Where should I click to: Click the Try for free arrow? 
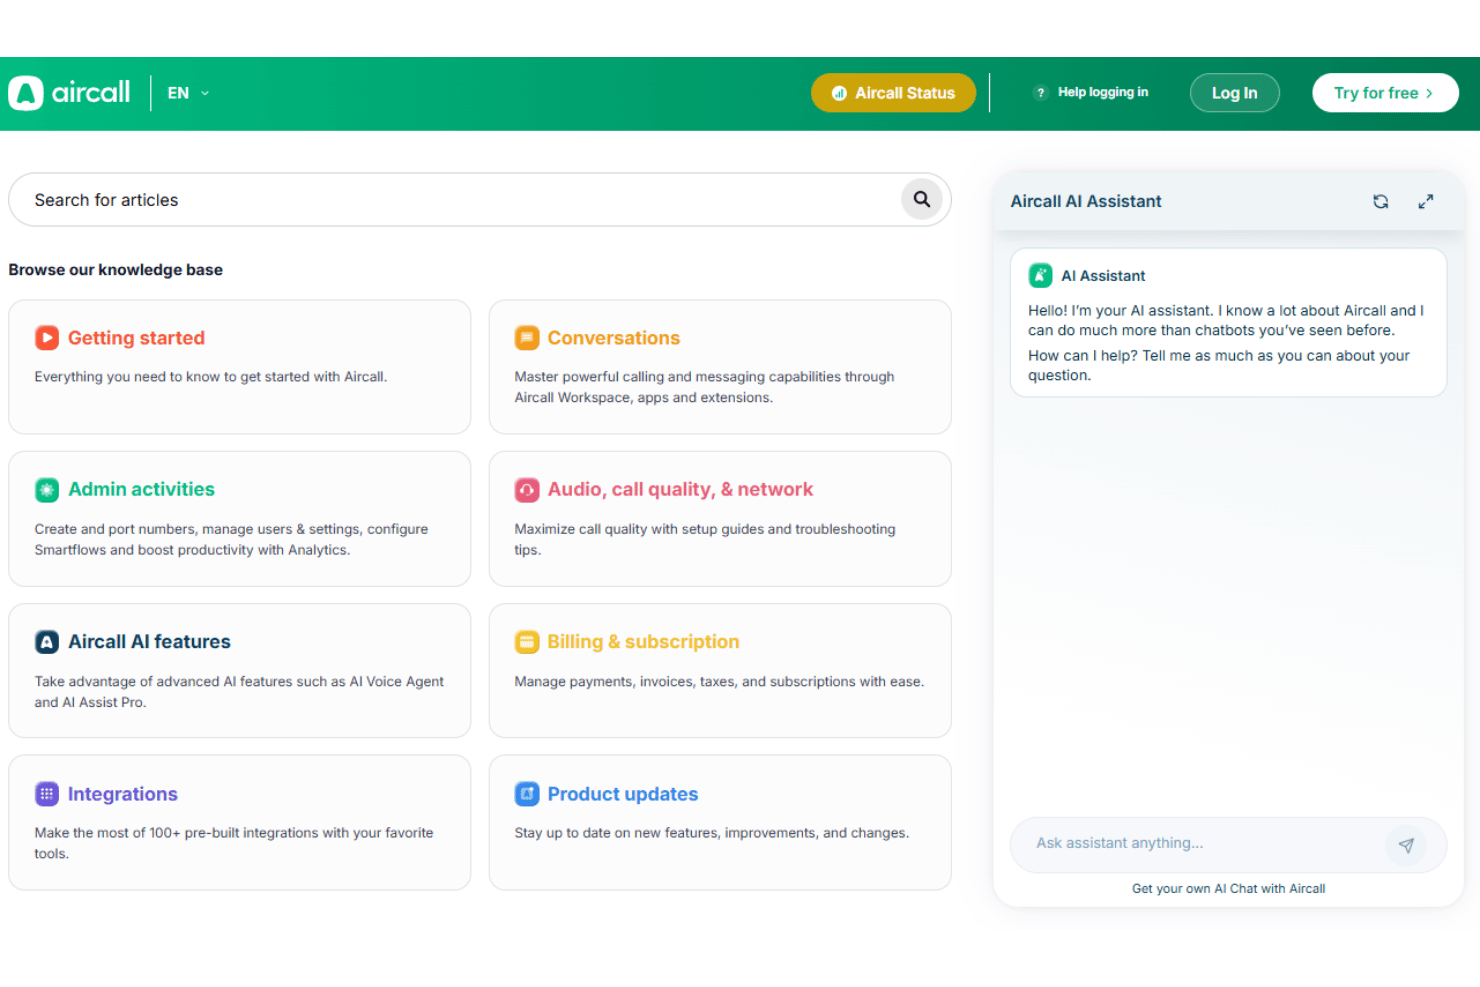pyautogui.click(x=1429, y=93)
